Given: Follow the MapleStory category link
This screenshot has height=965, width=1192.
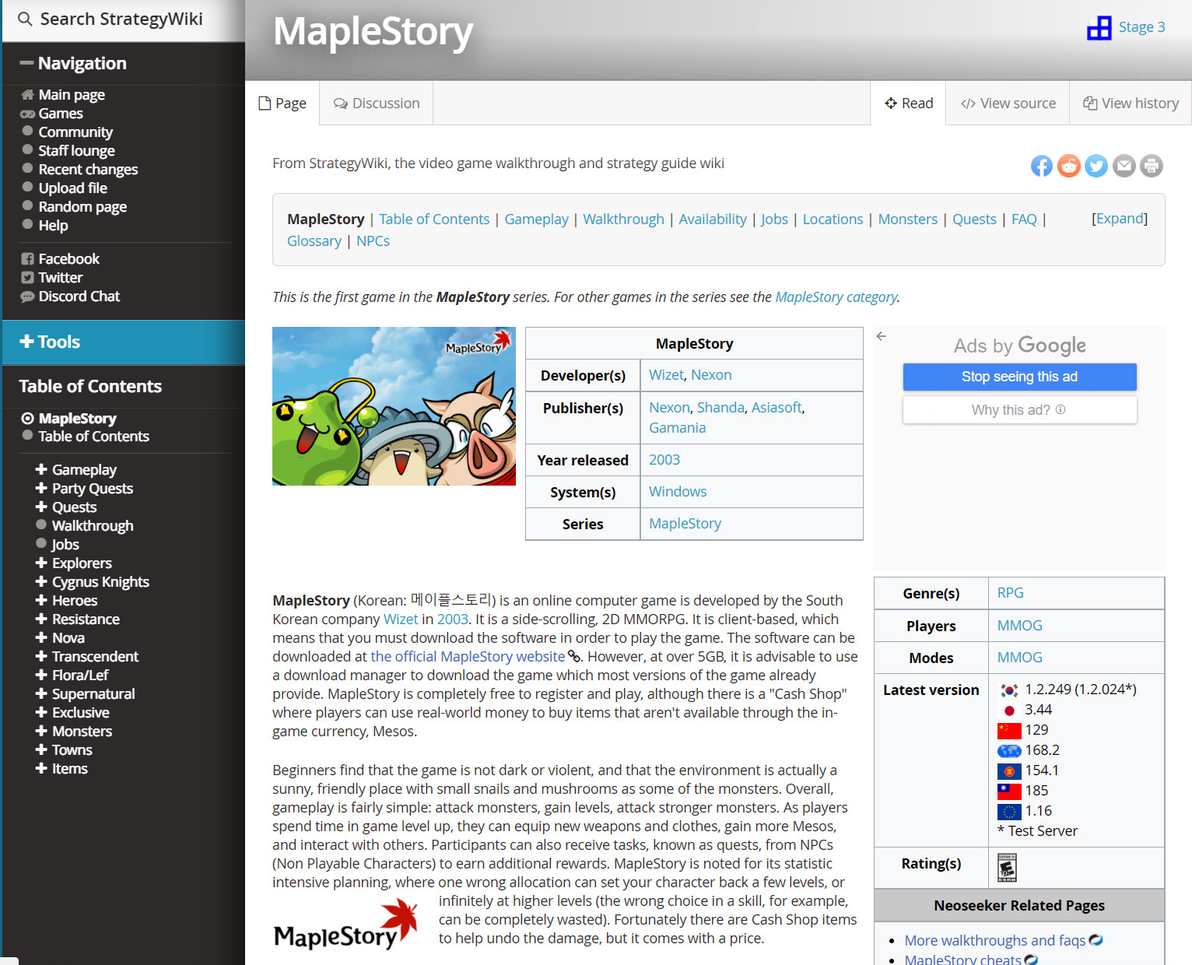Looking at the screenshot, I should [835, 297].
